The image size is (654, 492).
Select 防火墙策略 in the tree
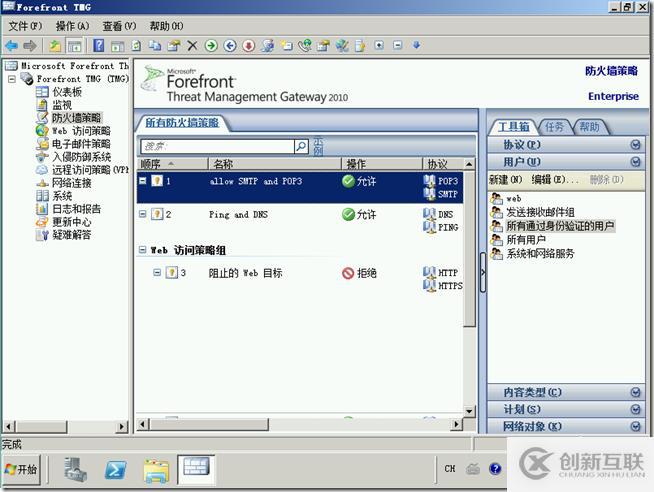click(x=76, y=118)
